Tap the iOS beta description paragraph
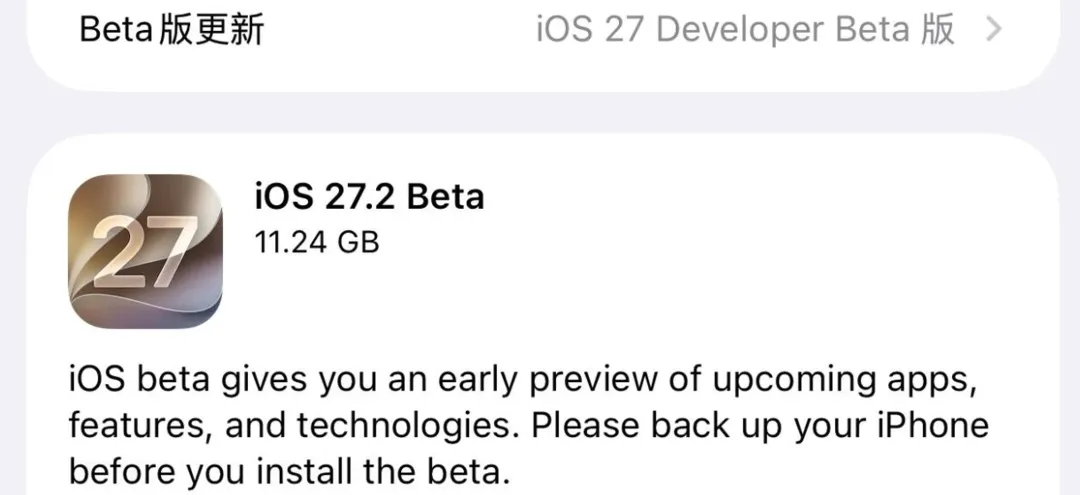1080x495 pixels. tap(529, 426)
